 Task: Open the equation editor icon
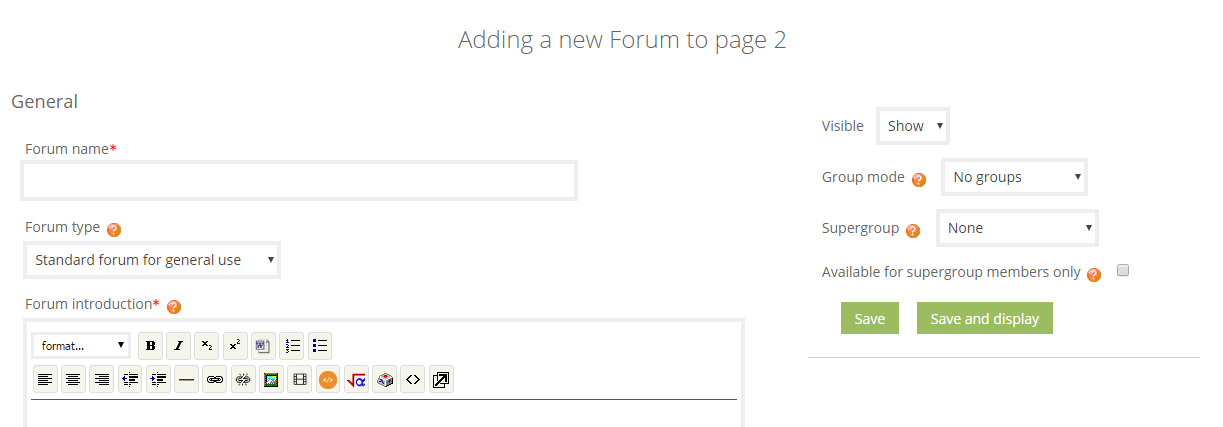[356, 380]
